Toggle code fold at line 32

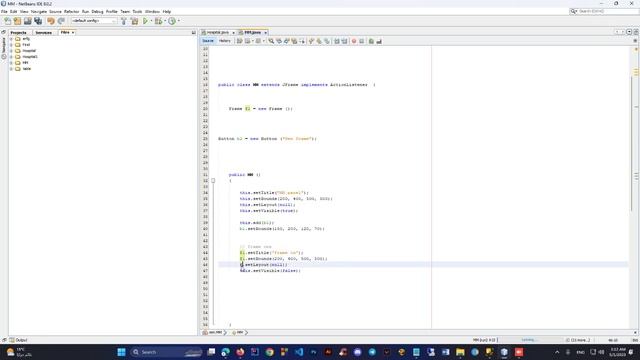pos(213,180)
